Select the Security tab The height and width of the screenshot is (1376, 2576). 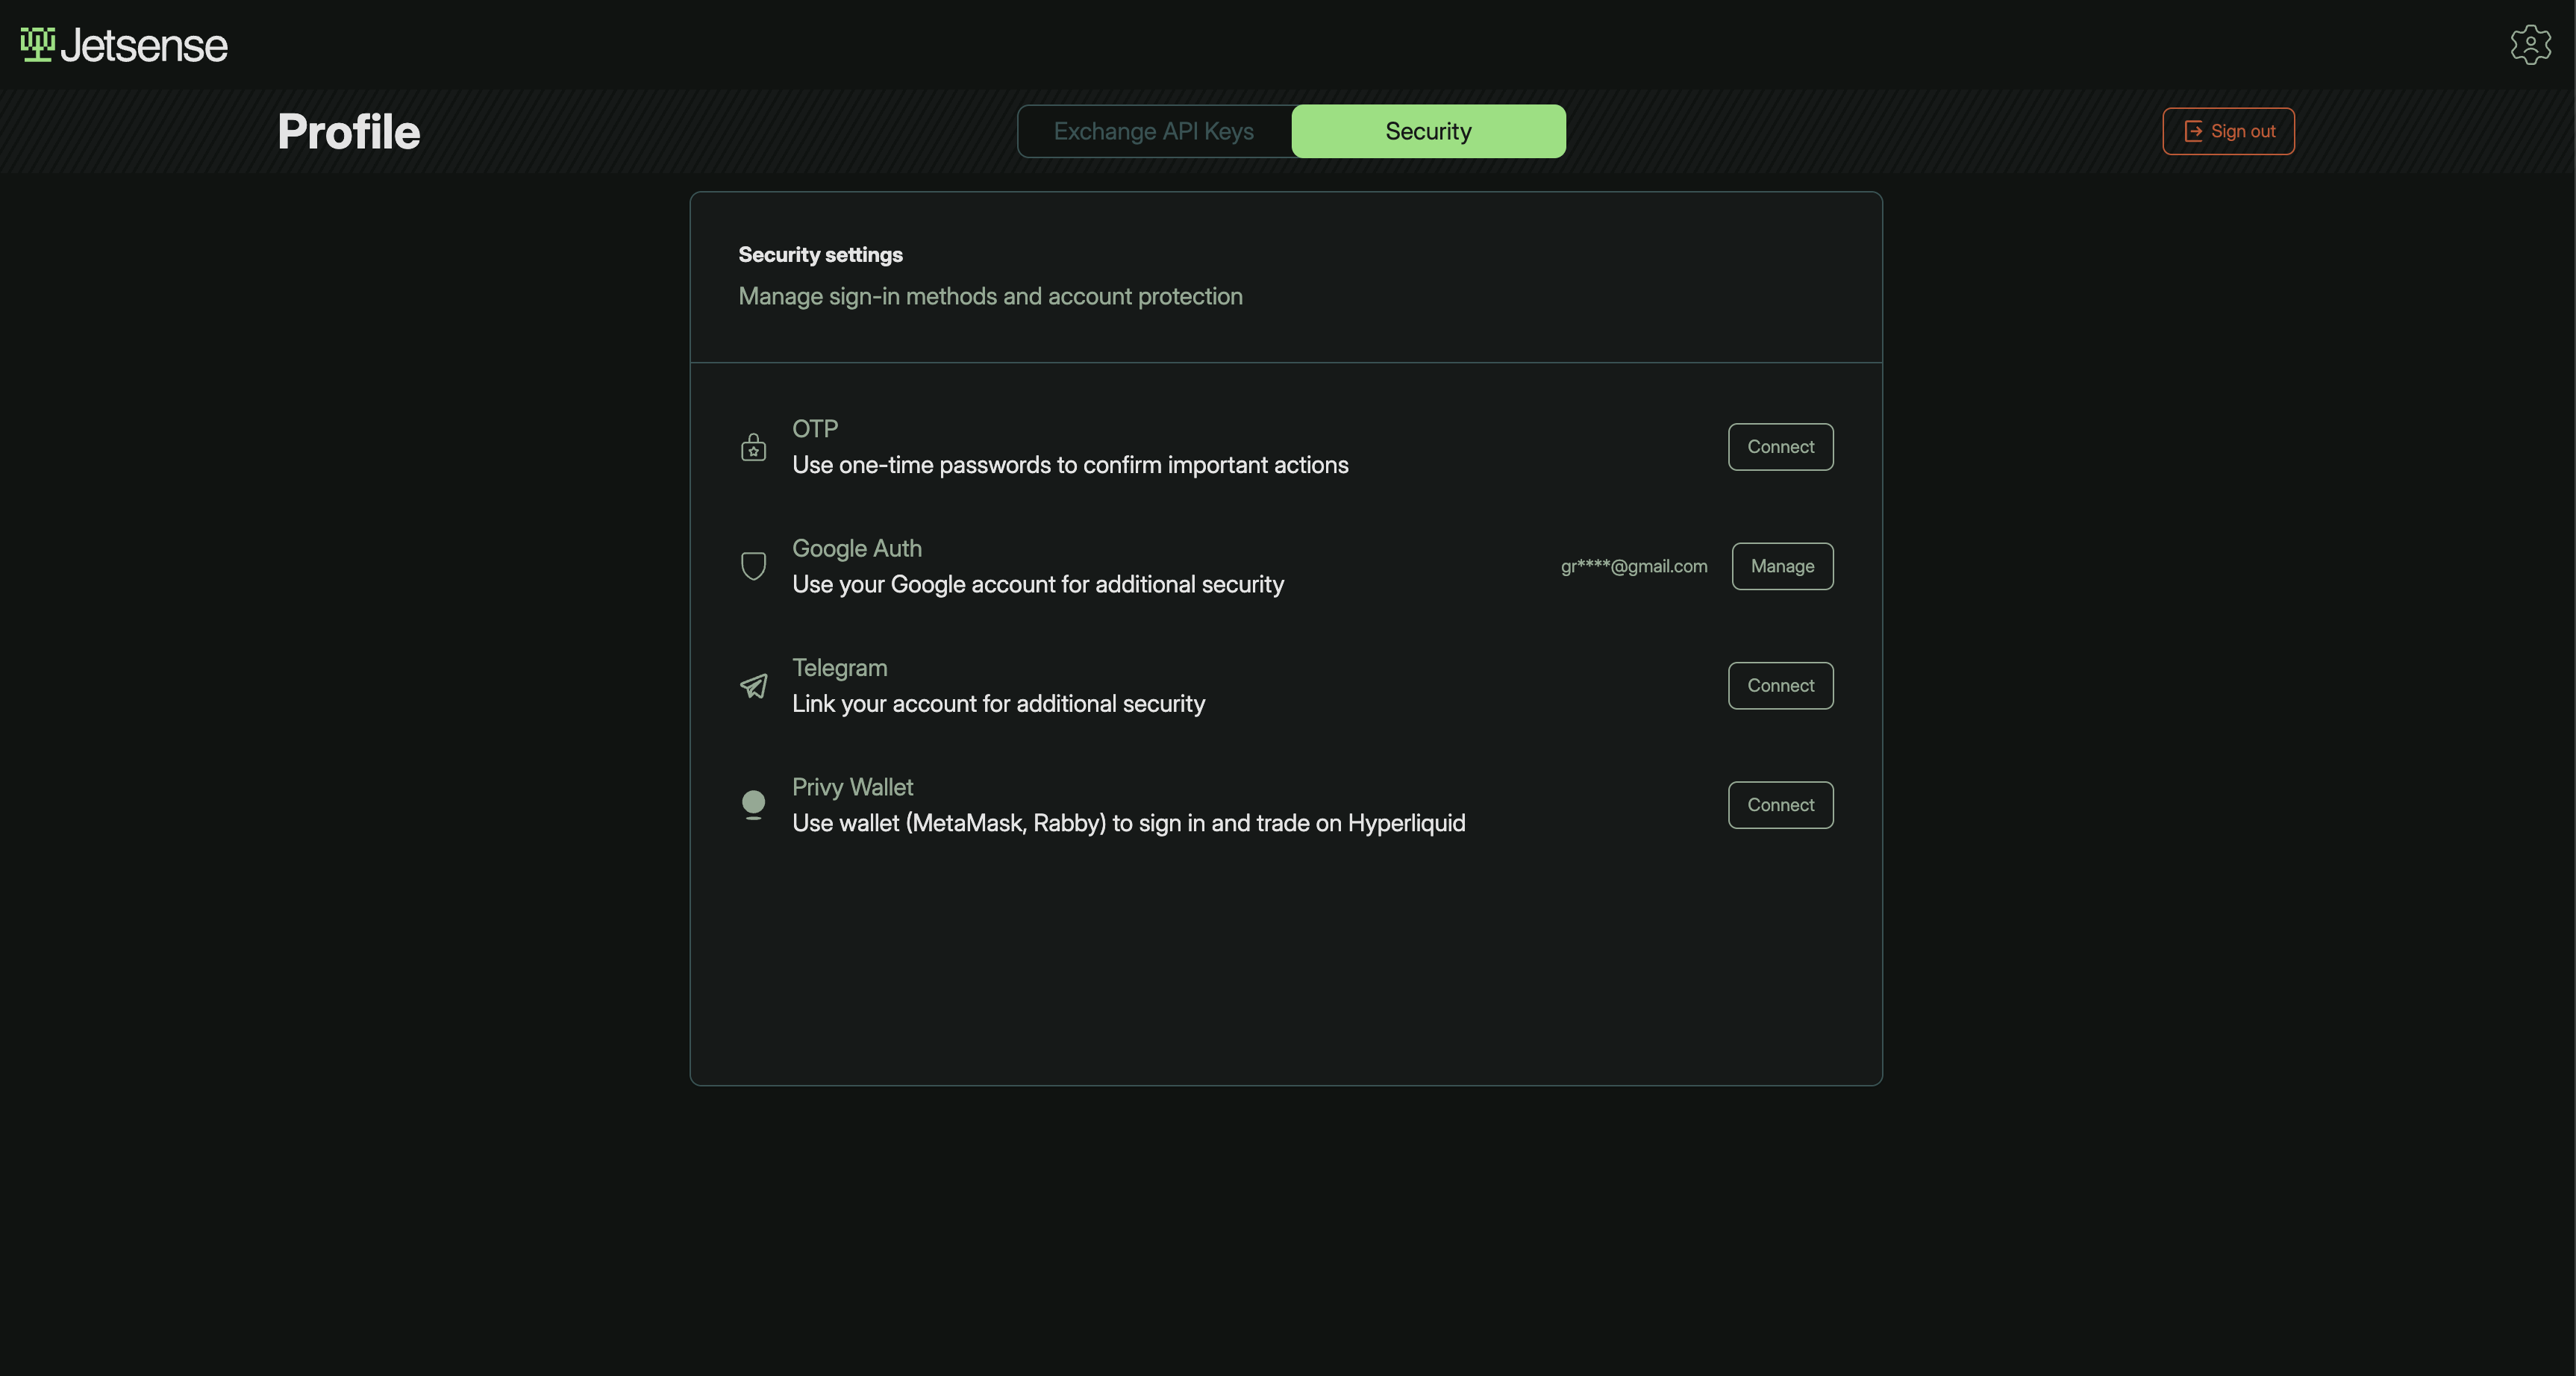click(x=1428, y=131)
